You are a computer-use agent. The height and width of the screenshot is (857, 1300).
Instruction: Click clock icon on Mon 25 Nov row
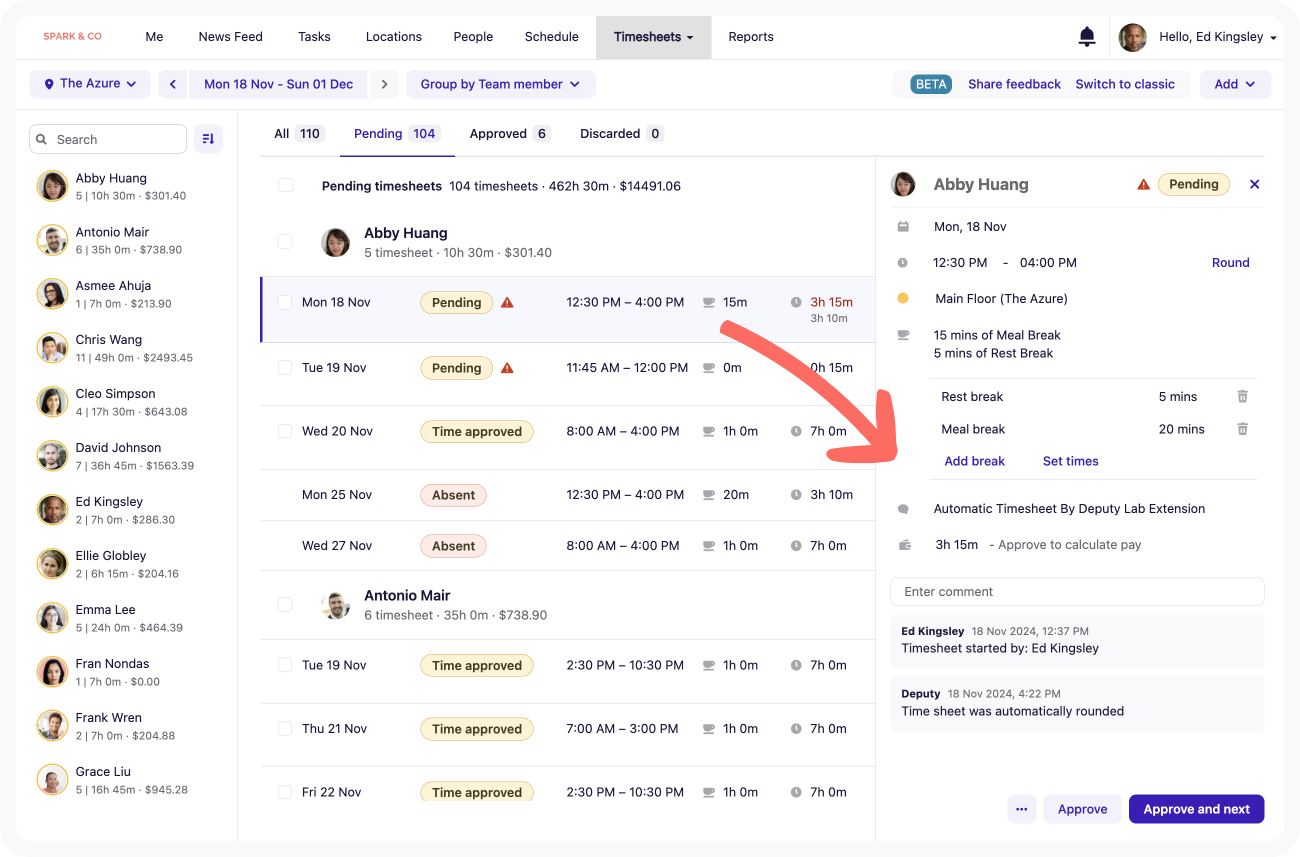tap(796, 495)
